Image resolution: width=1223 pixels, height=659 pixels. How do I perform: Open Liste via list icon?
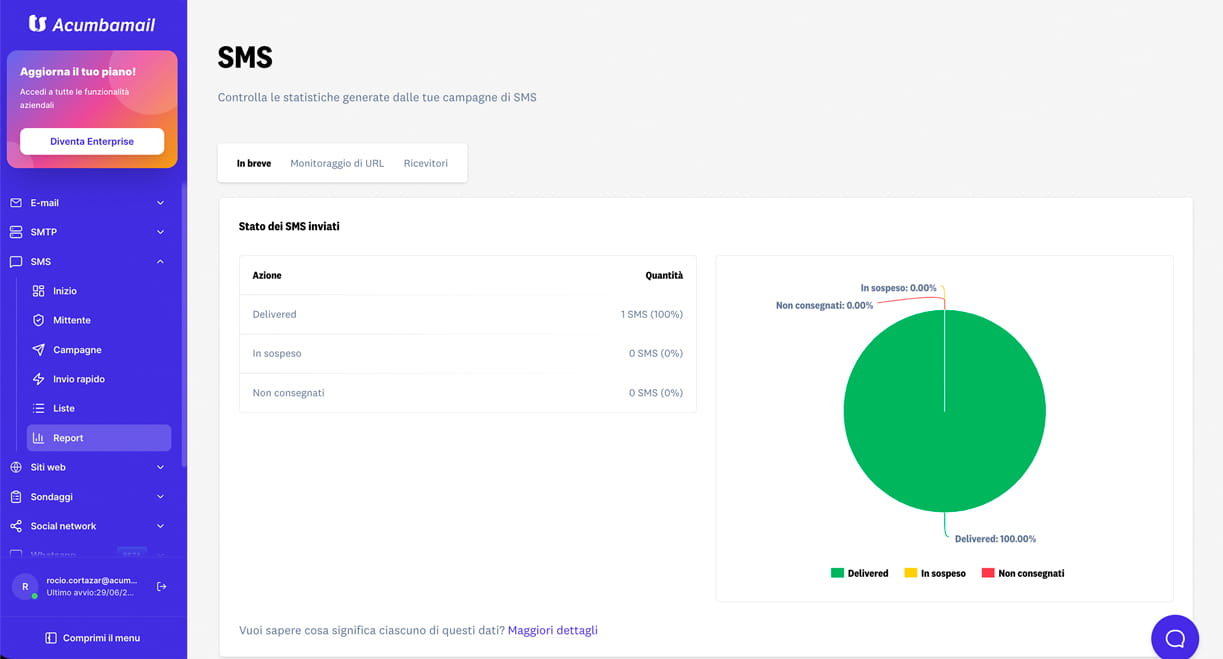pyautogui.click(x=39, y=408)
